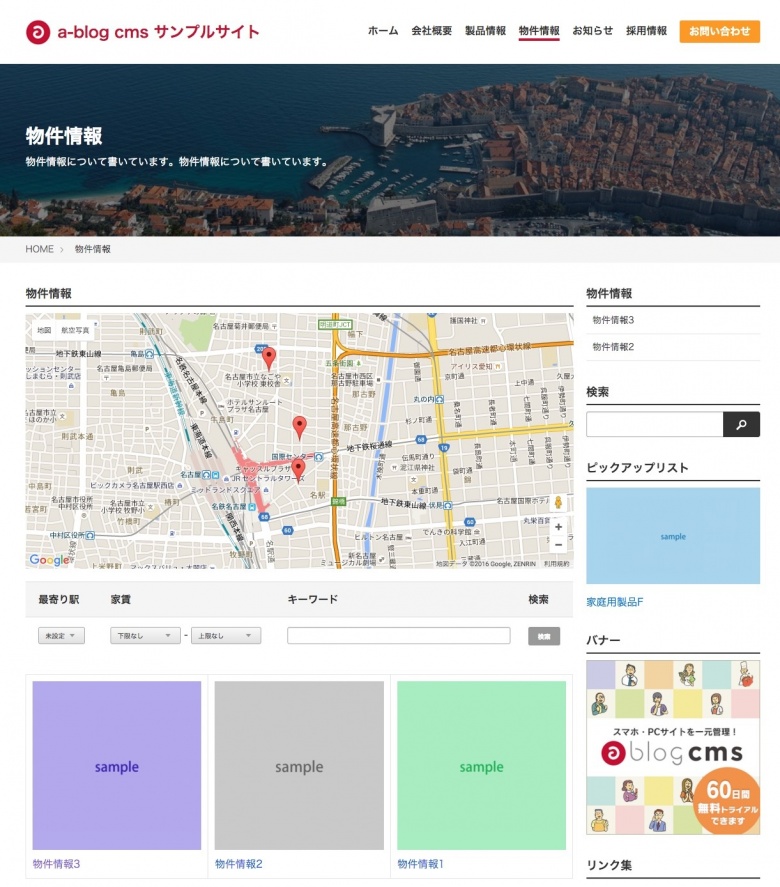Viewport: 780px width, 887px height.
Task: Open the 下限なし rent dropdown
Action: [x=145, y=636]
